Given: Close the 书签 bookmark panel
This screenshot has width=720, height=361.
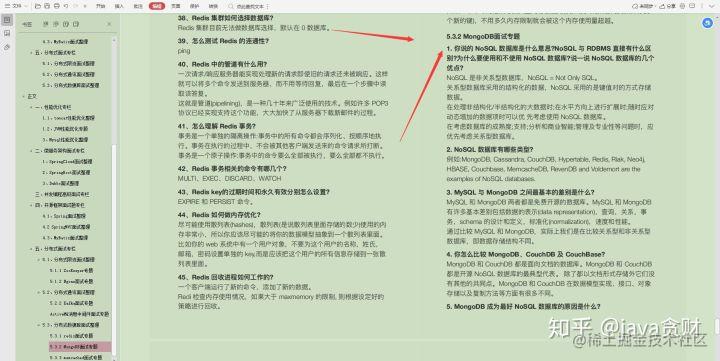Looking at the screenshot, I should [109, 24].
